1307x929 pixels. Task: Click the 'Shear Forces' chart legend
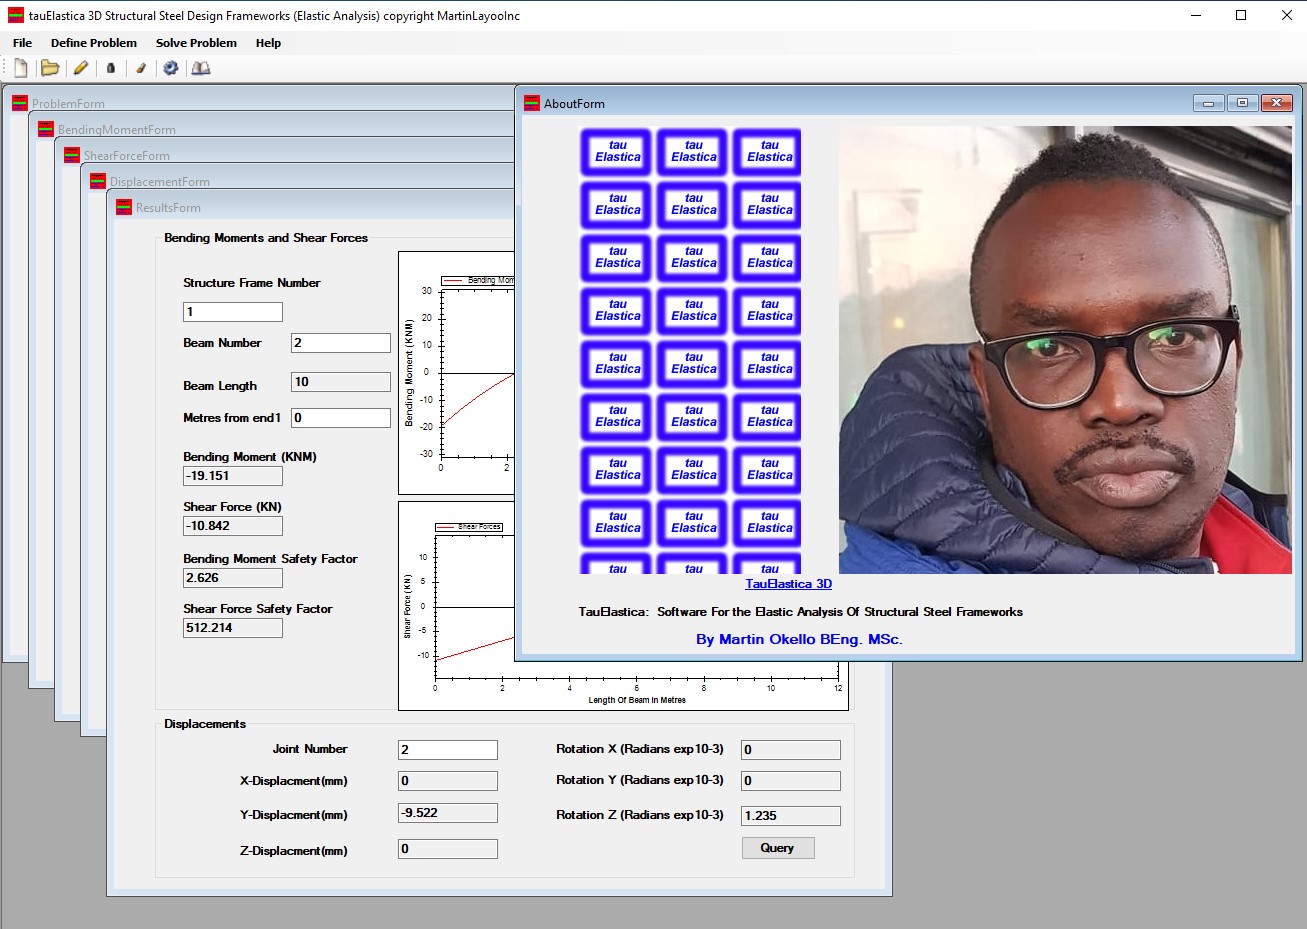469,527
